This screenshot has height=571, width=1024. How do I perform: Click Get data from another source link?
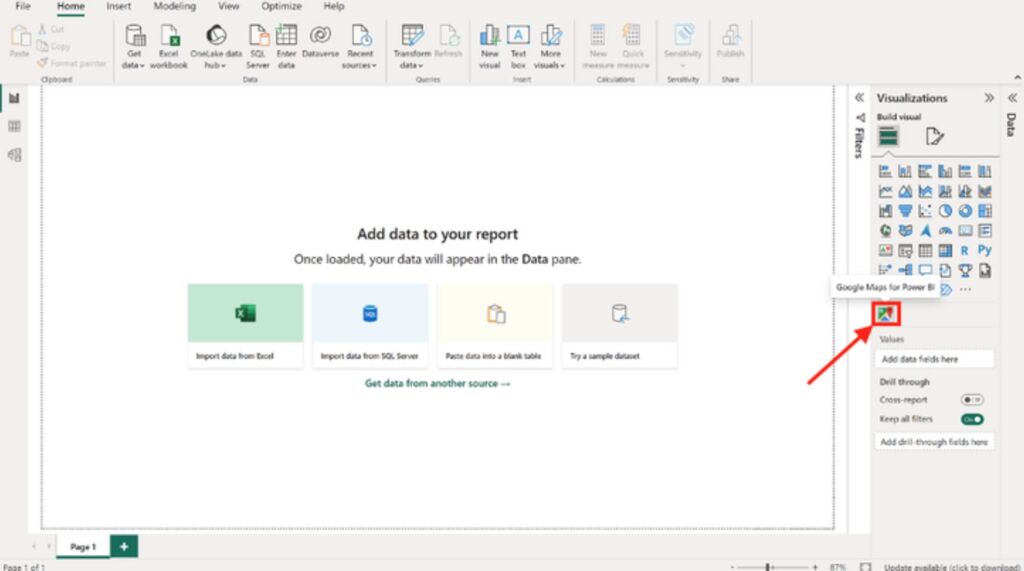[437, 383]
